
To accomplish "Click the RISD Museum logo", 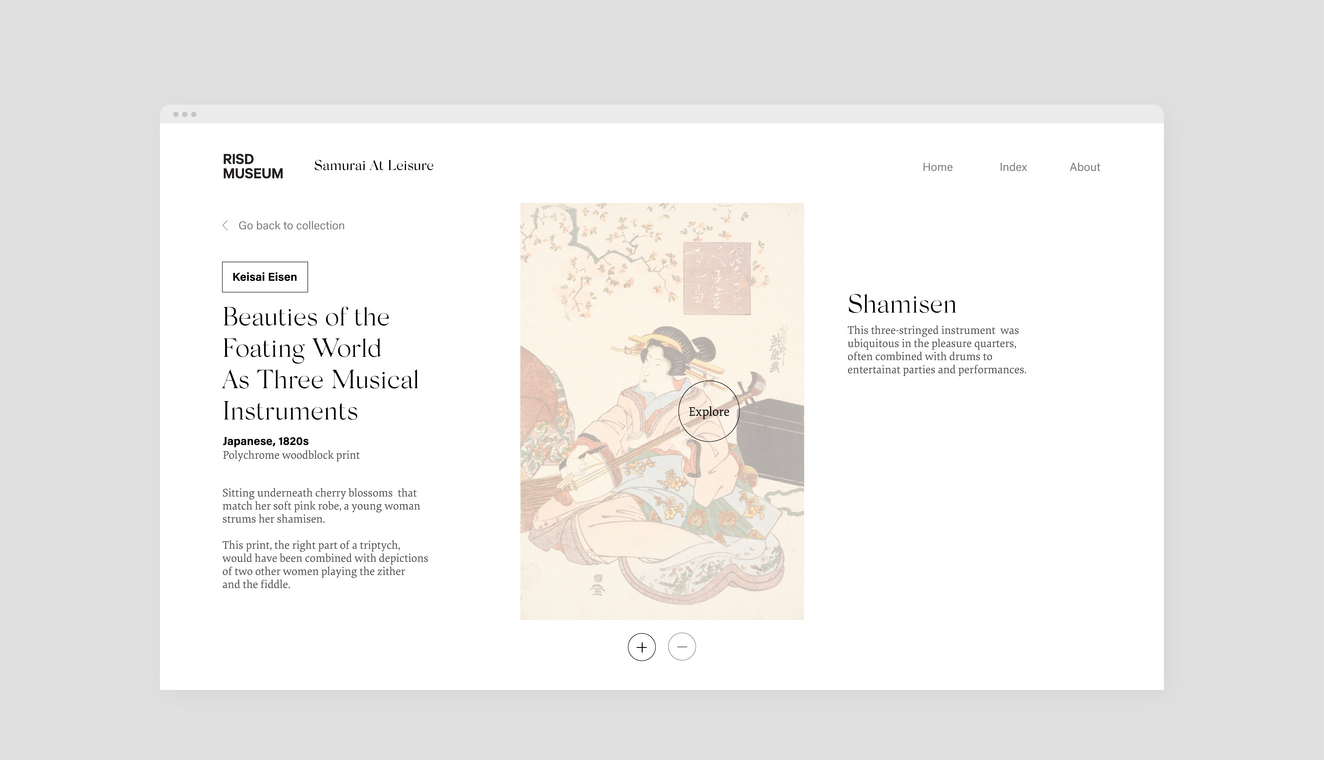I will point(252,166).
